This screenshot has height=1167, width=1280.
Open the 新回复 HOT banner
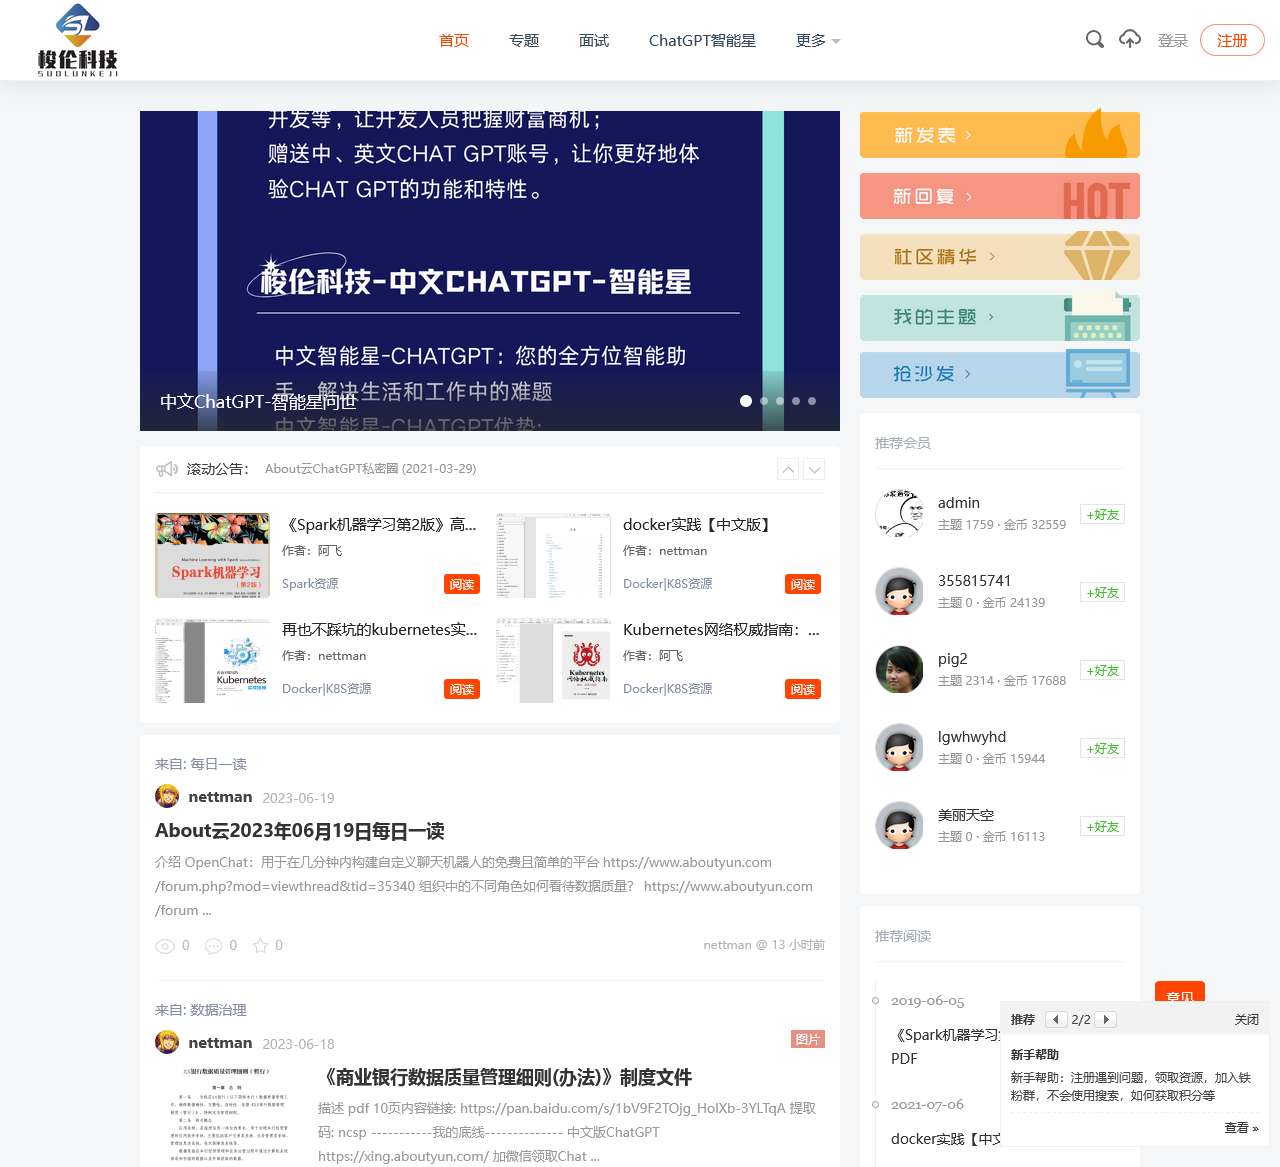pyautogui.click(x=1000, y=196)
